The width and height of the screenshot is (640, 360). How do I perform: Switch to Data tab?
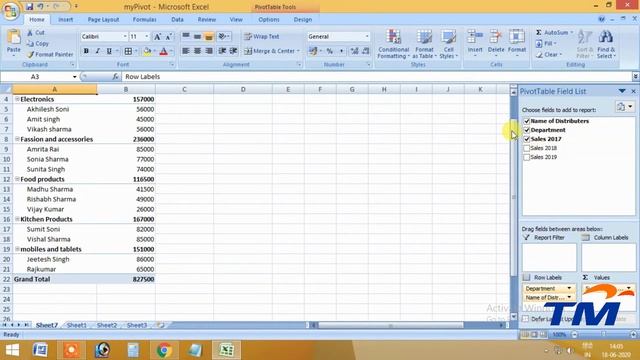[x=177, y=20]
